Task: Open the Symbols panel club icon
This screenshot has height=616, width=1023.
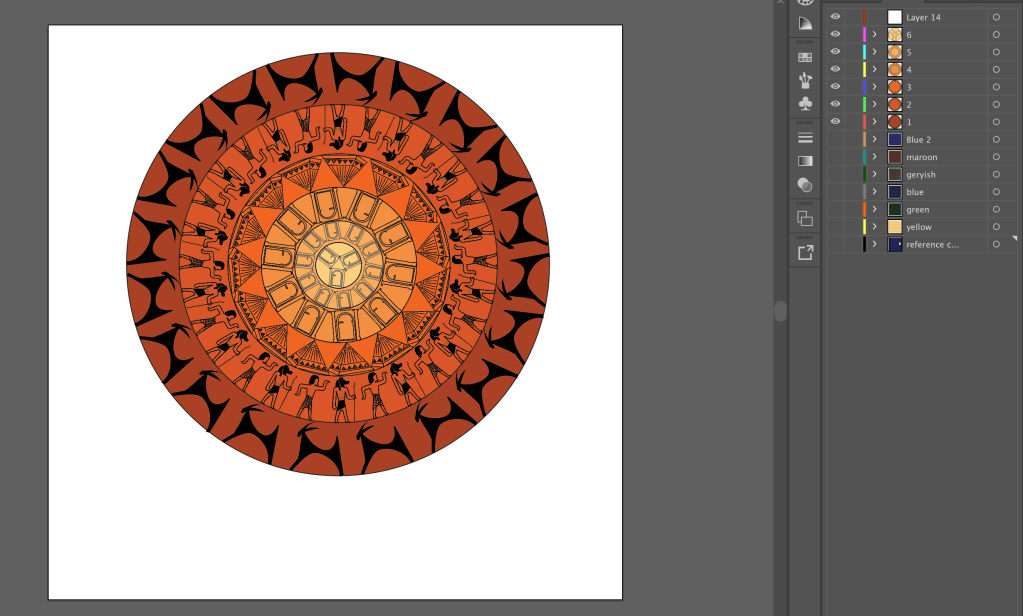Action: click(805, 103)
